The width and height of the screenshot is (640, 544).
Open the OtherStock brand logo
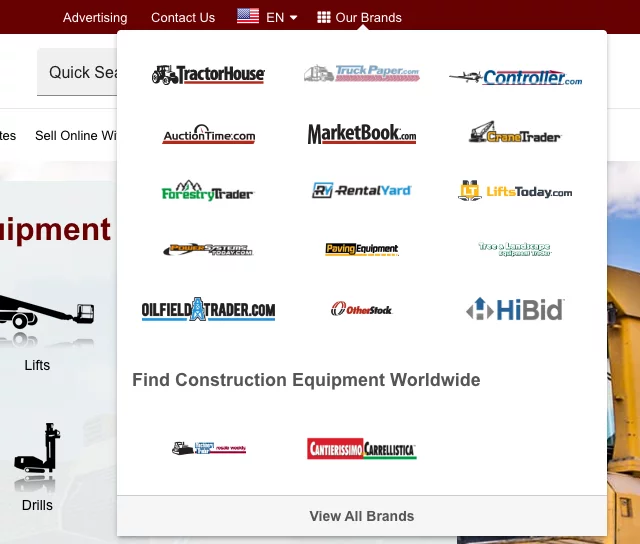[362, 309]
